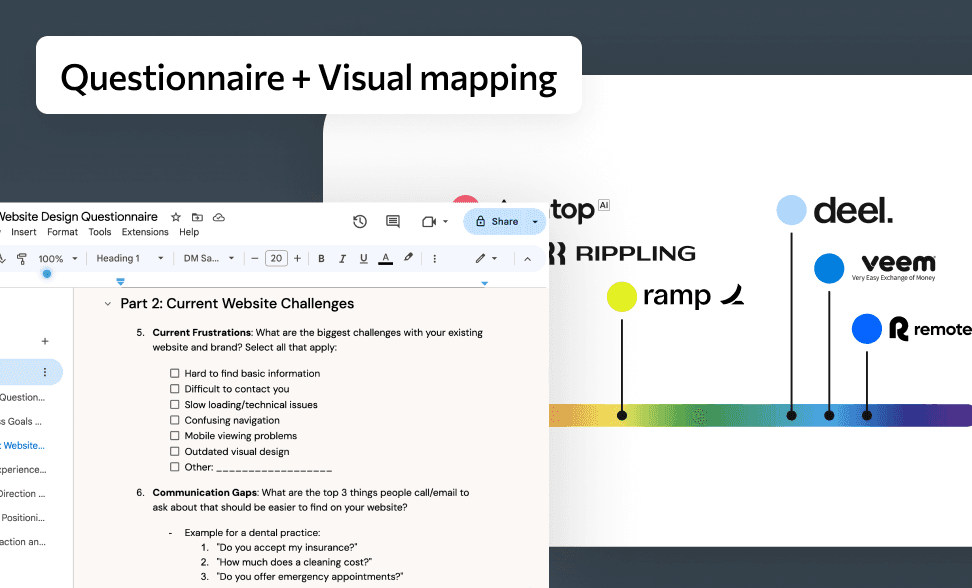Decrease font size with minus button
The width and height of the screenshot is (972, 588).
pos(254,258)
